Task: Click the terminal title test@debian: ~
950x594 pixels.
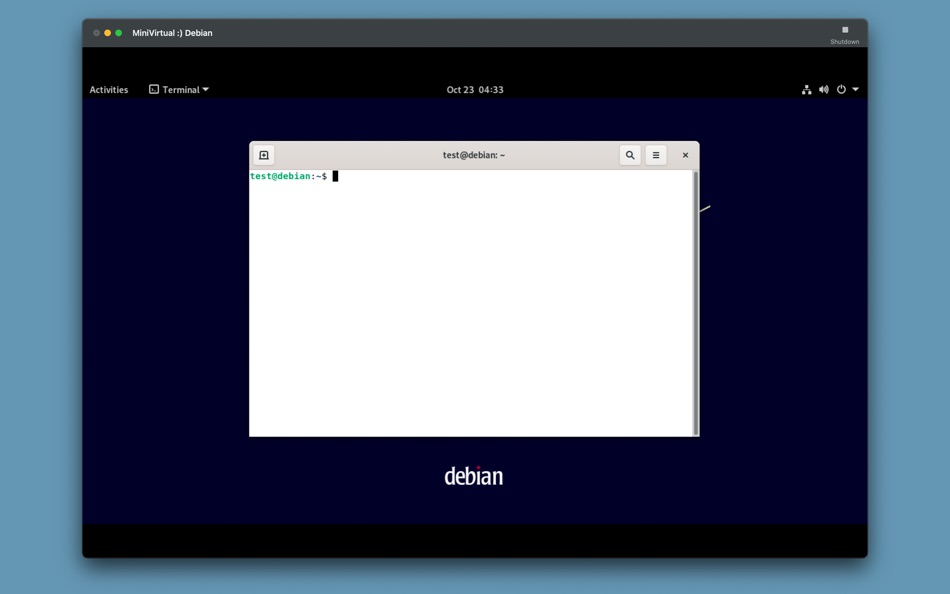Action: click(x=474, y=155)
